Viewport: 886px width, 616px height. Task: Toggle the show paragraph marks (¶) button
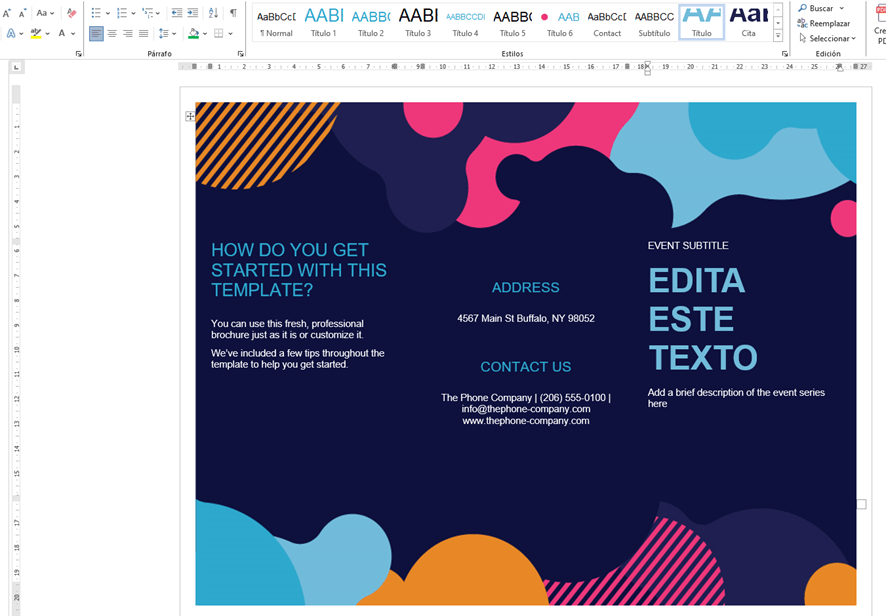click(x=233, y=13)
